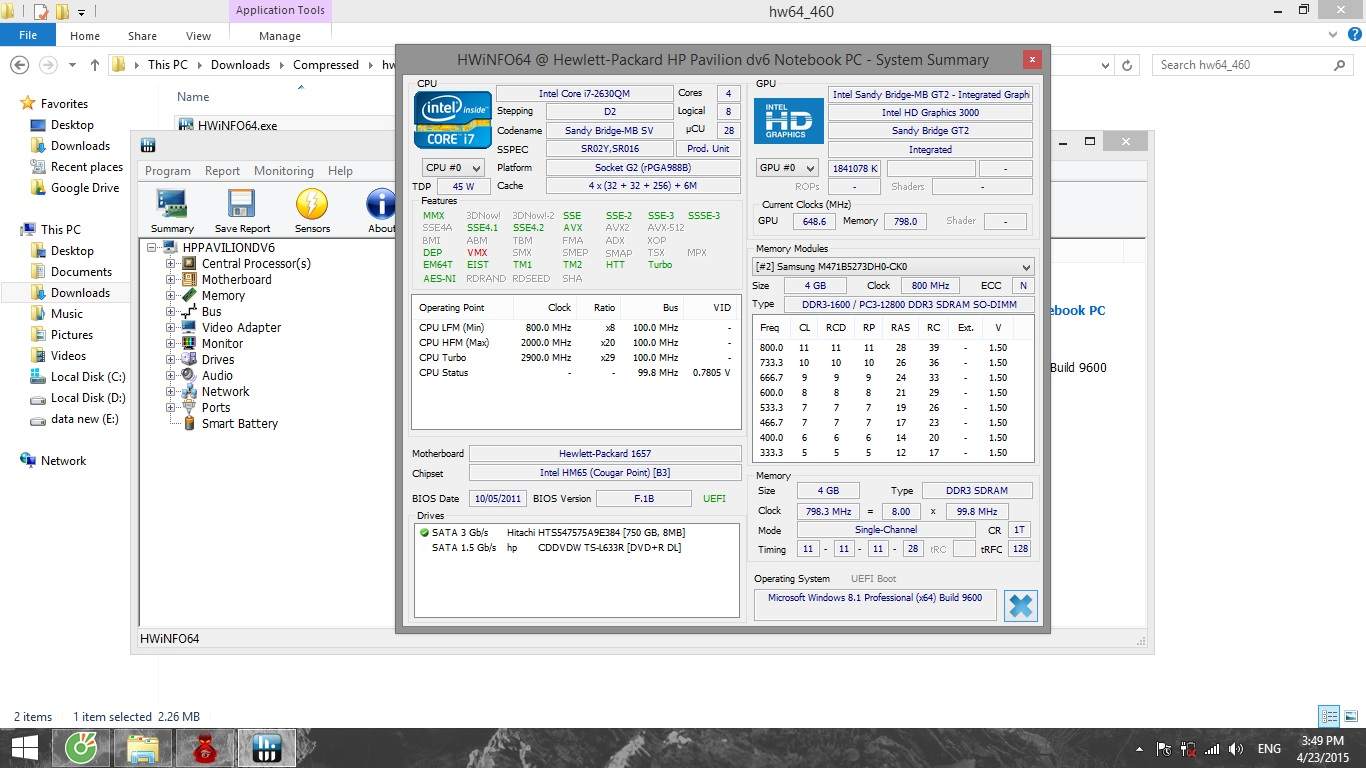Refresh the Explorer address bar

coord(1127,65)
